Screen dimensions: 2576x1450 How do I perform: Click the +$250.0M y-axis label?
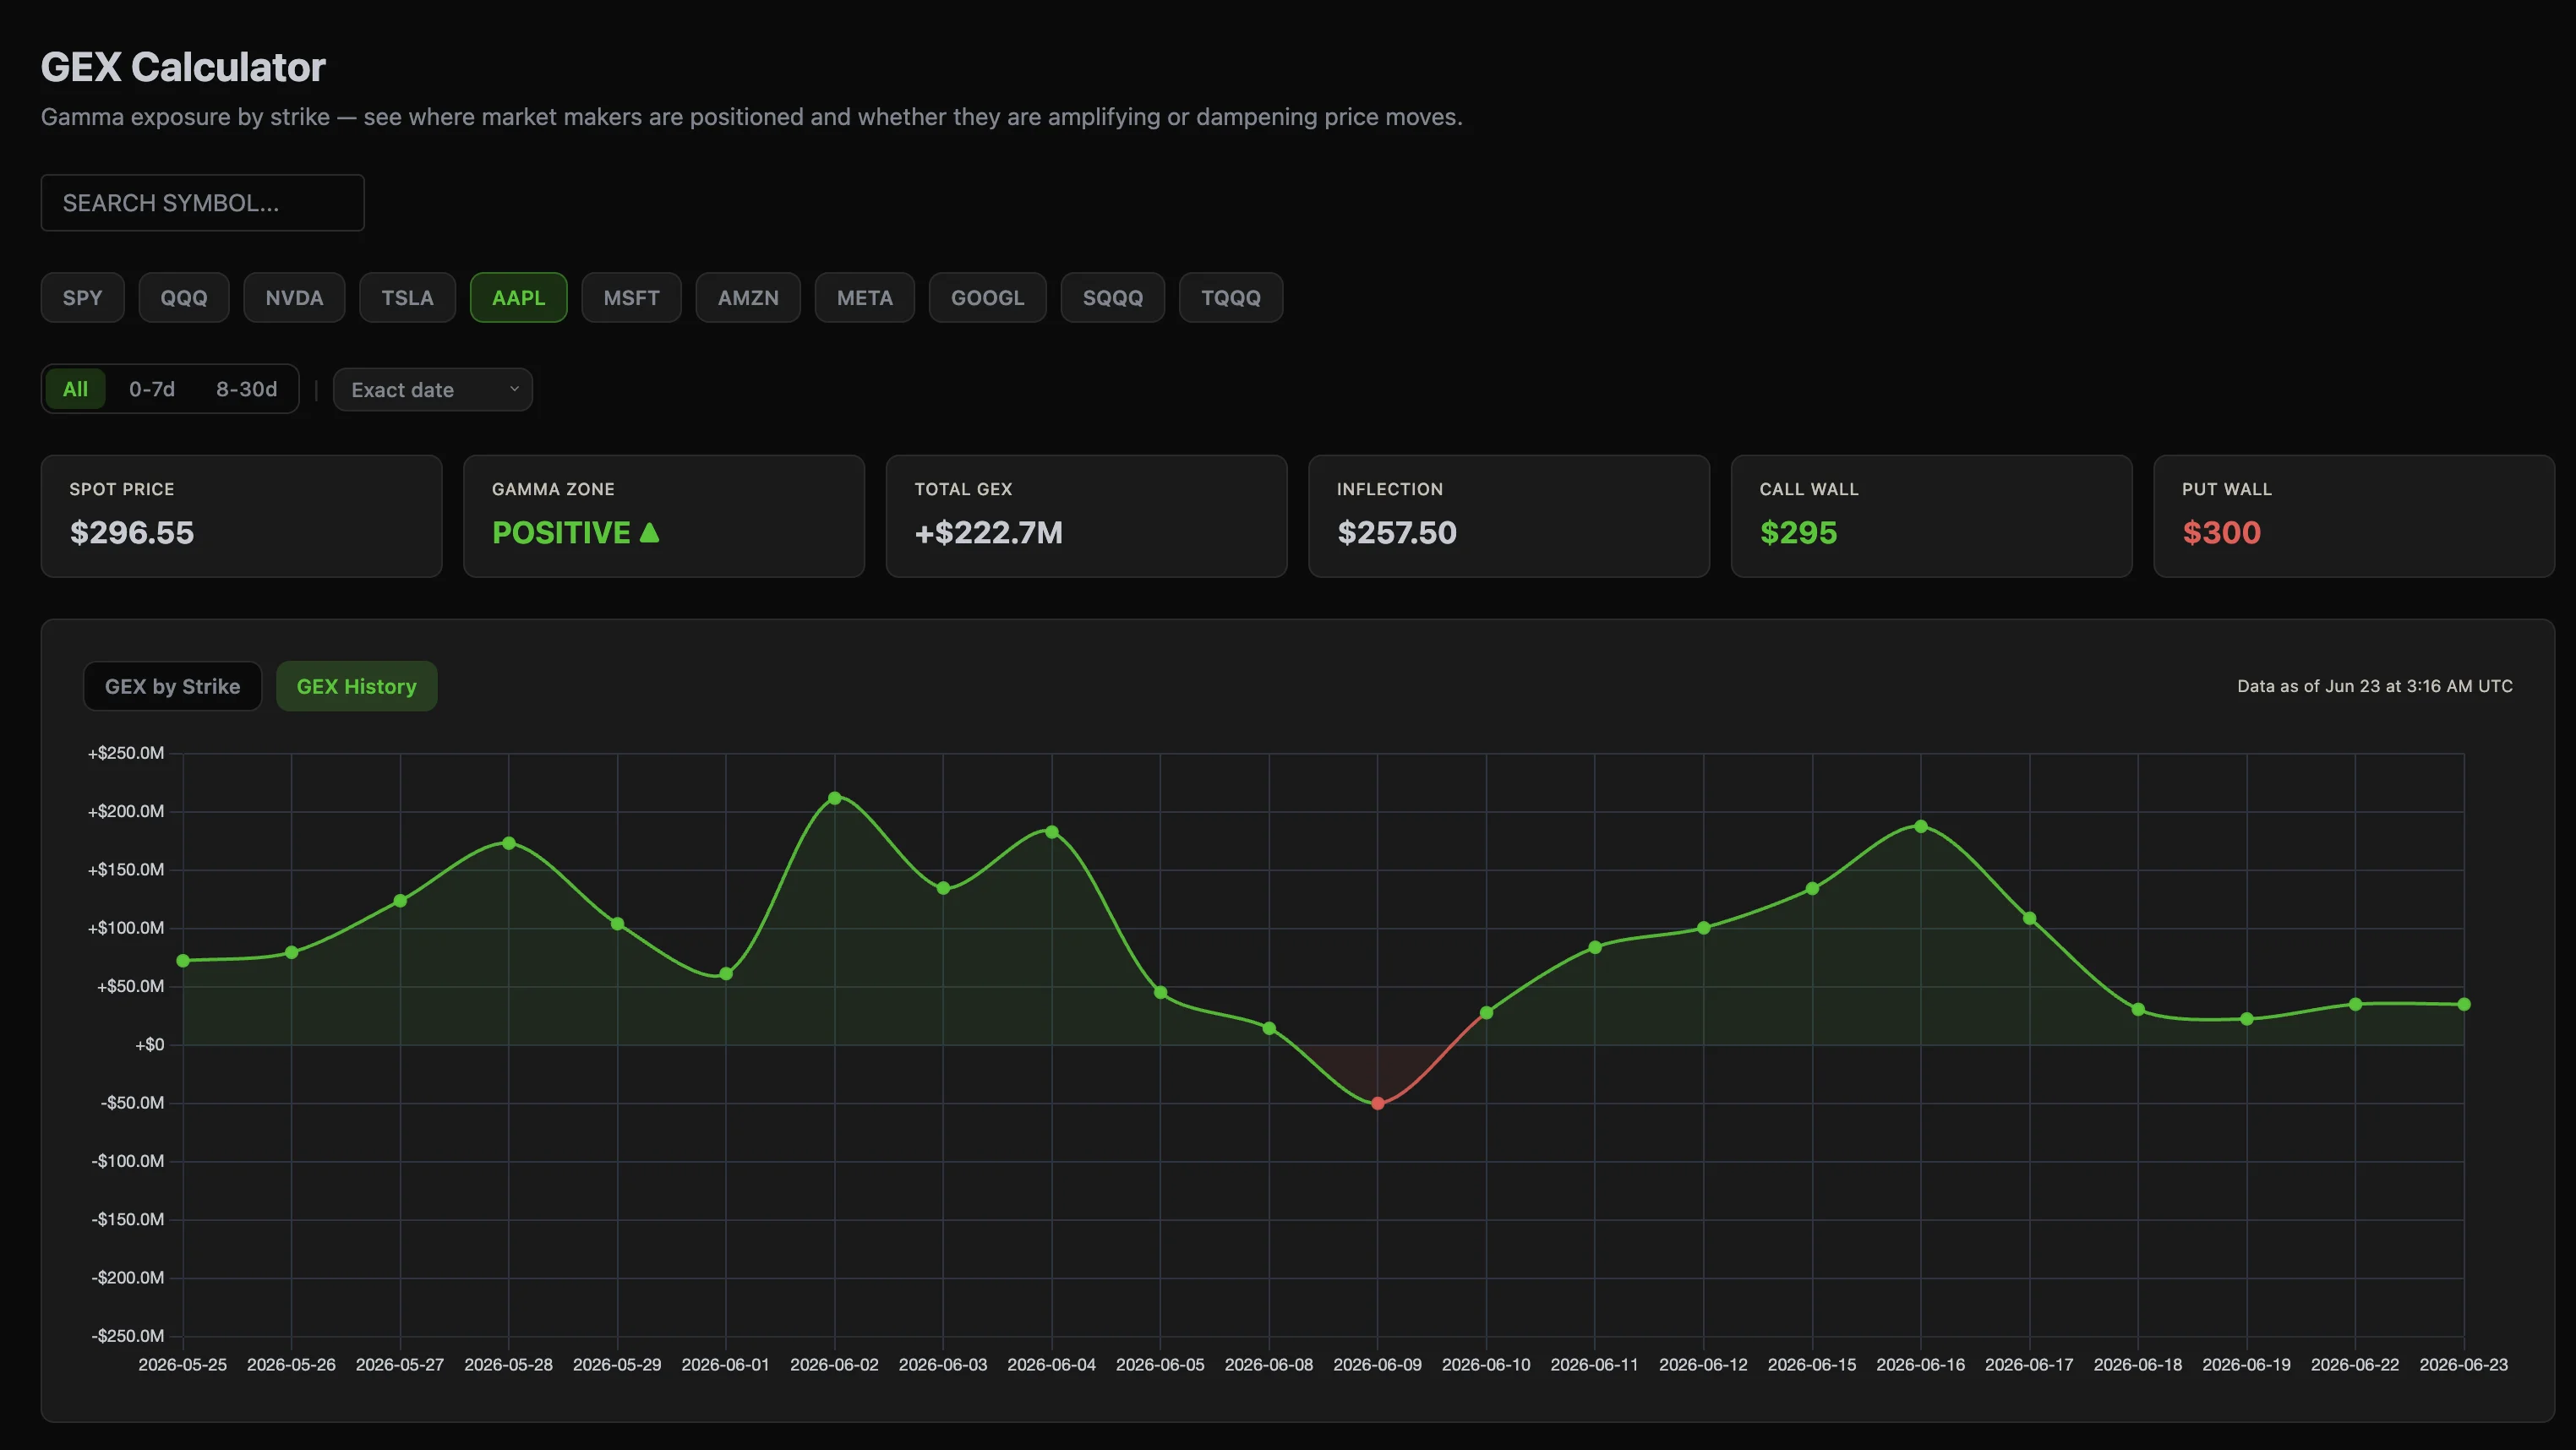126,753
